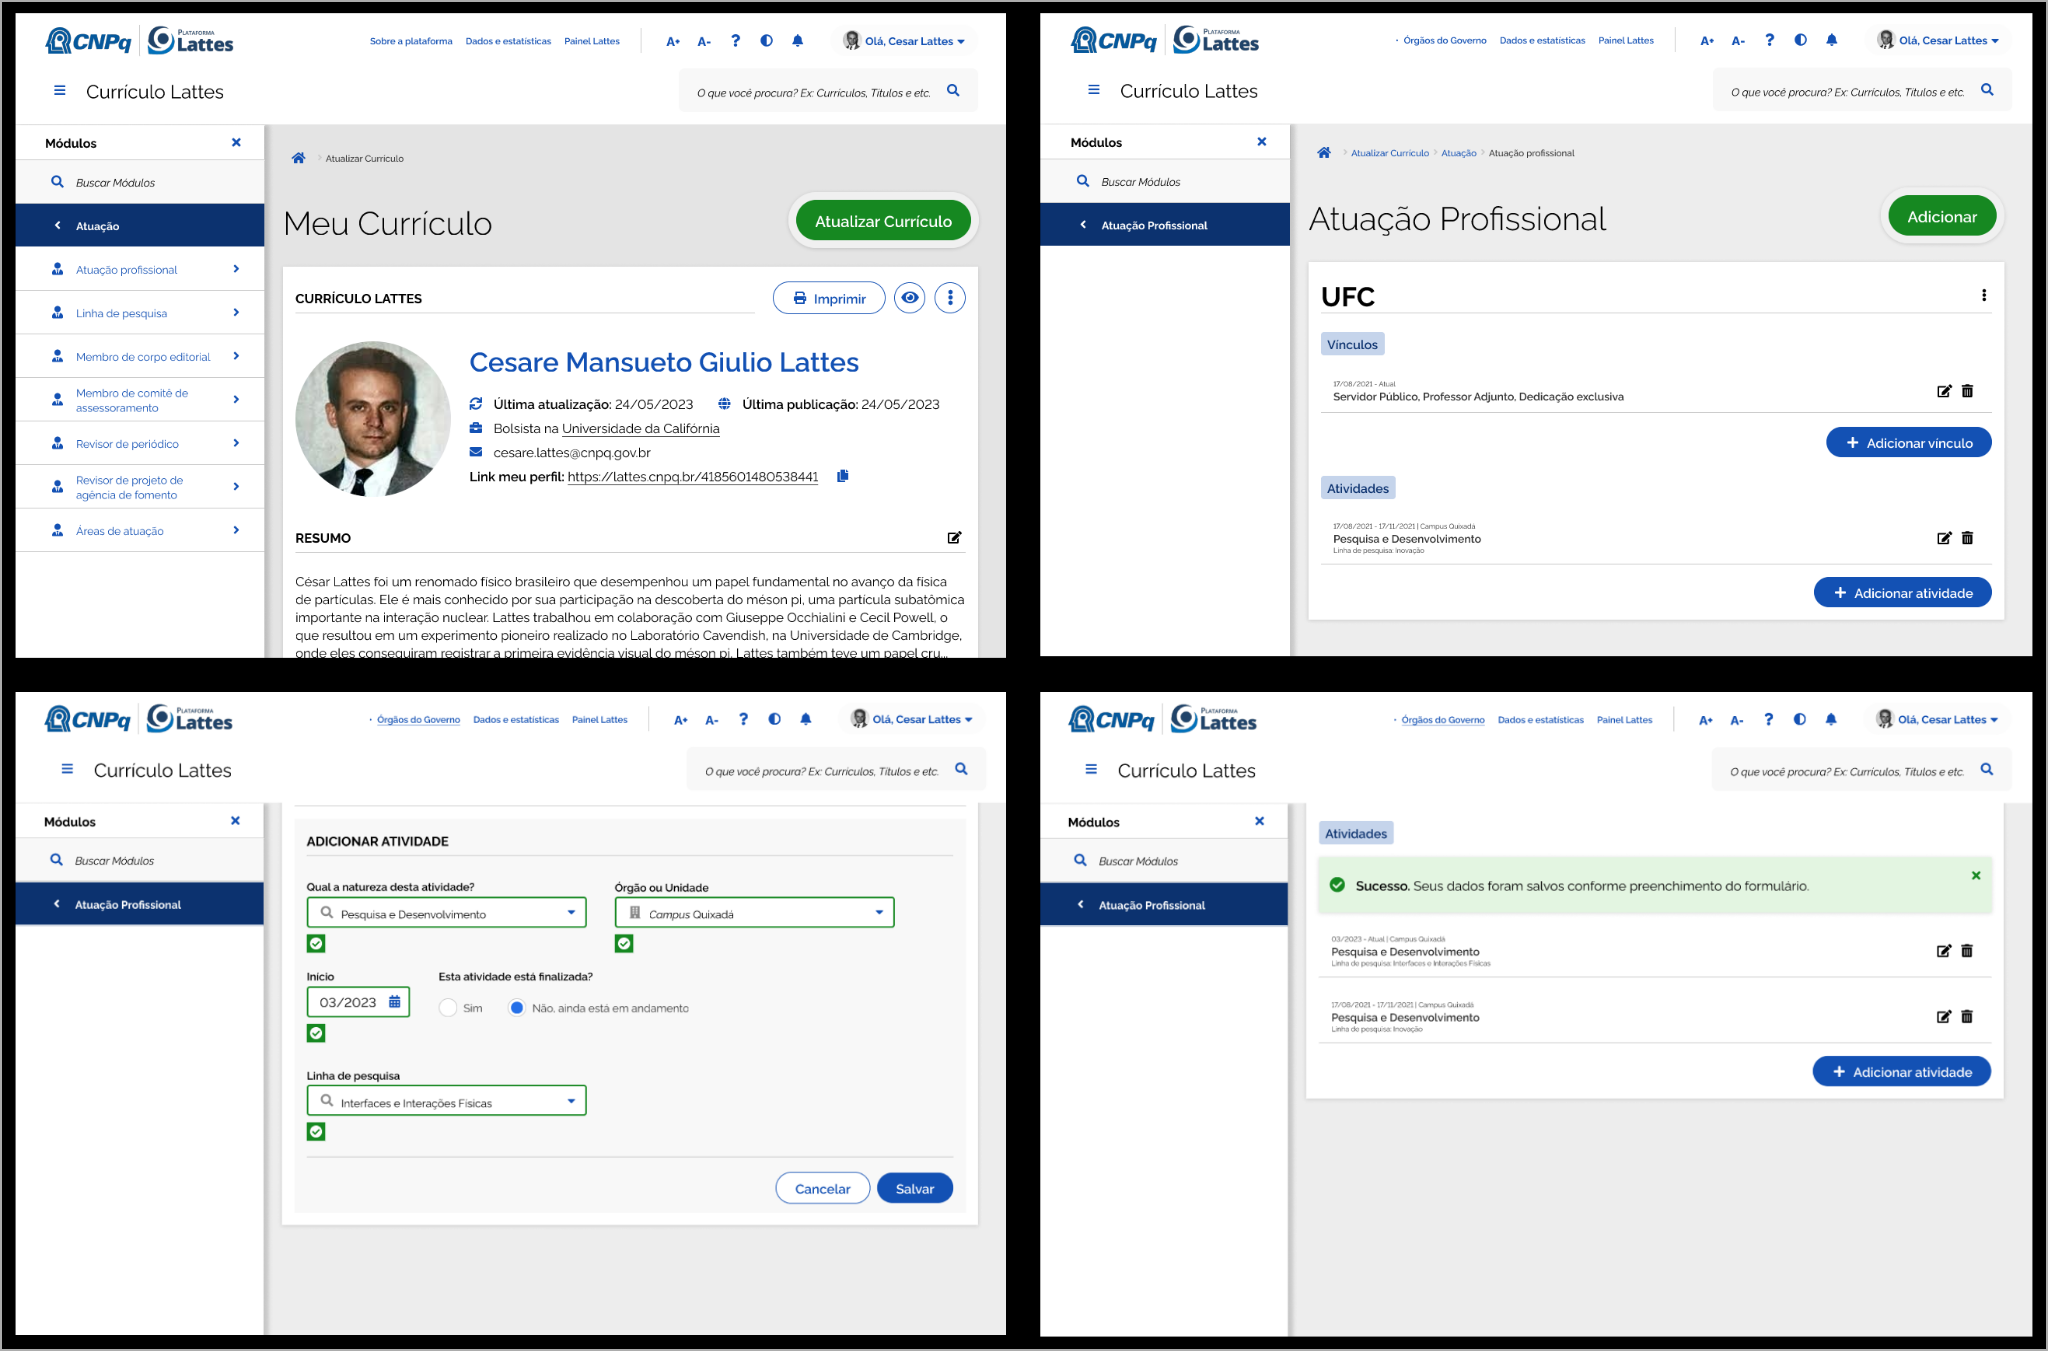Open the three-dots menu on the UFC card
Viewport: 2048px width, 1351px height.
pos(1984,296)
